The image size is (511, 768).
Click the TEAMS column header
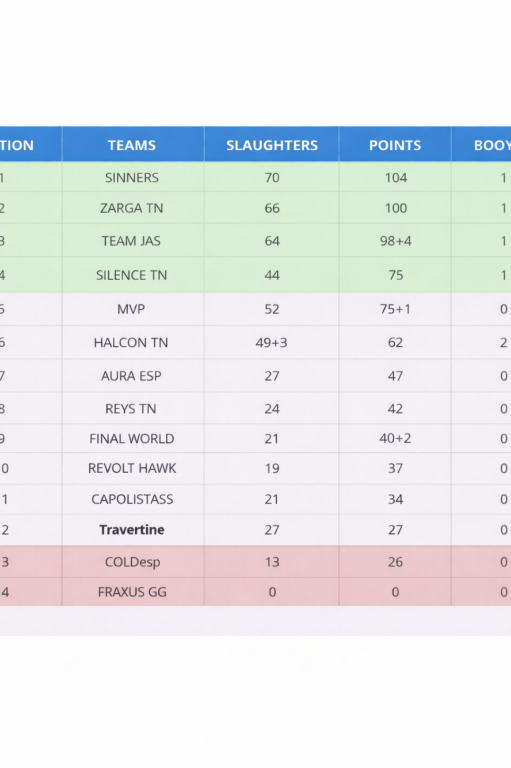(133, 144)
